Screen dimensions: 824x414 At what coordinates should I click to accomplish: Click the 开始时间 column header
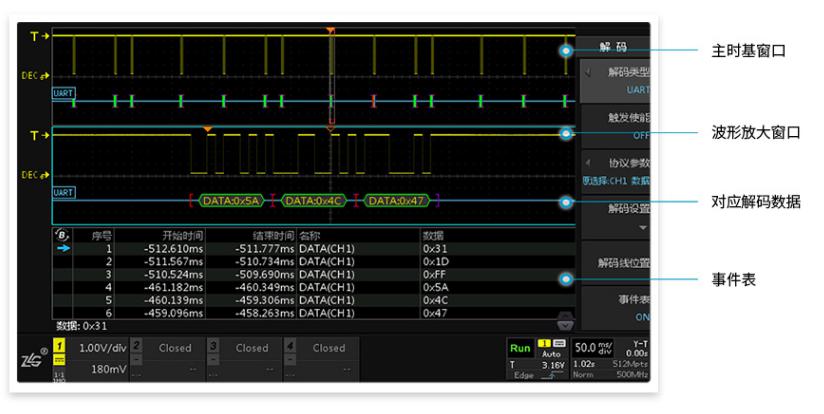coord(182,235)
